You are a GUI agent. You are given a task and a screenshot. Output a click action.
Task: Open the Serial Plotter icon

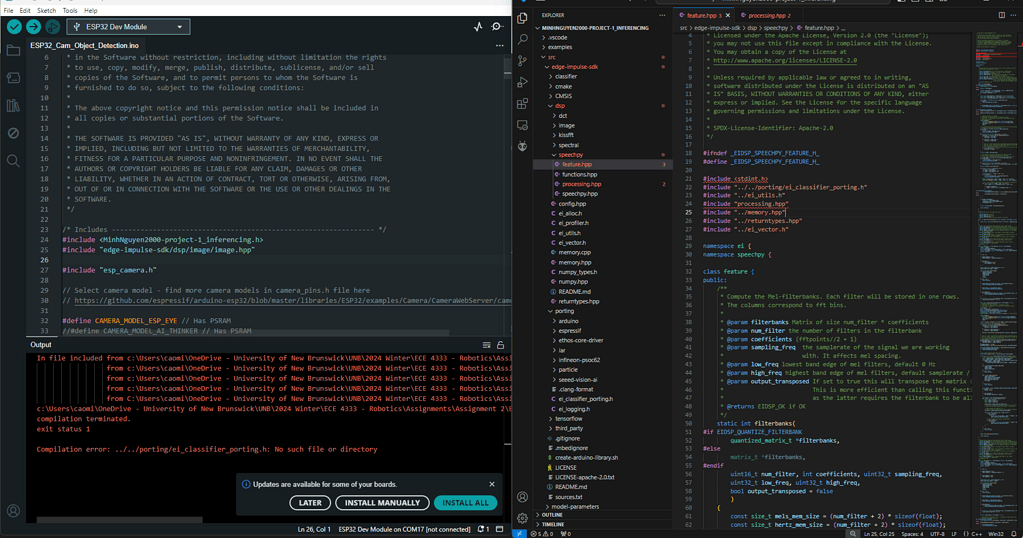(478, 27)
